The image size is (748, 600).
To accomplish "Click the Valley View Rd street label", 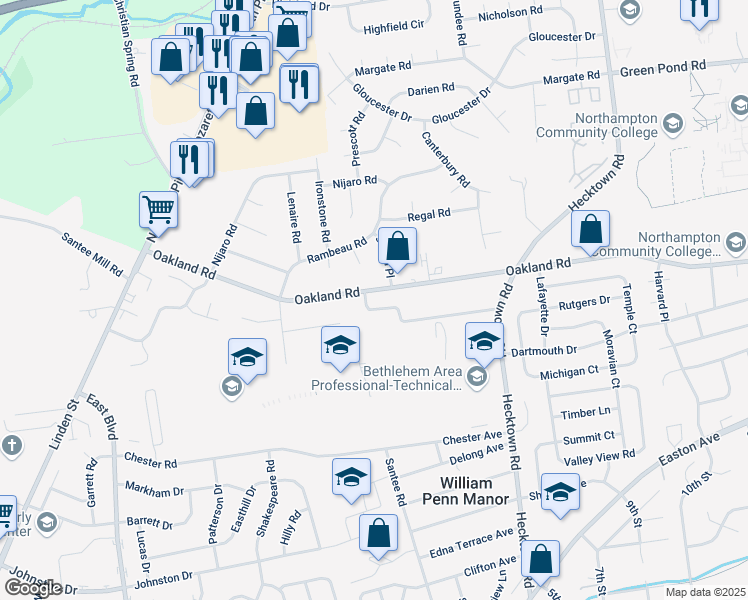I will coord(599,457).
